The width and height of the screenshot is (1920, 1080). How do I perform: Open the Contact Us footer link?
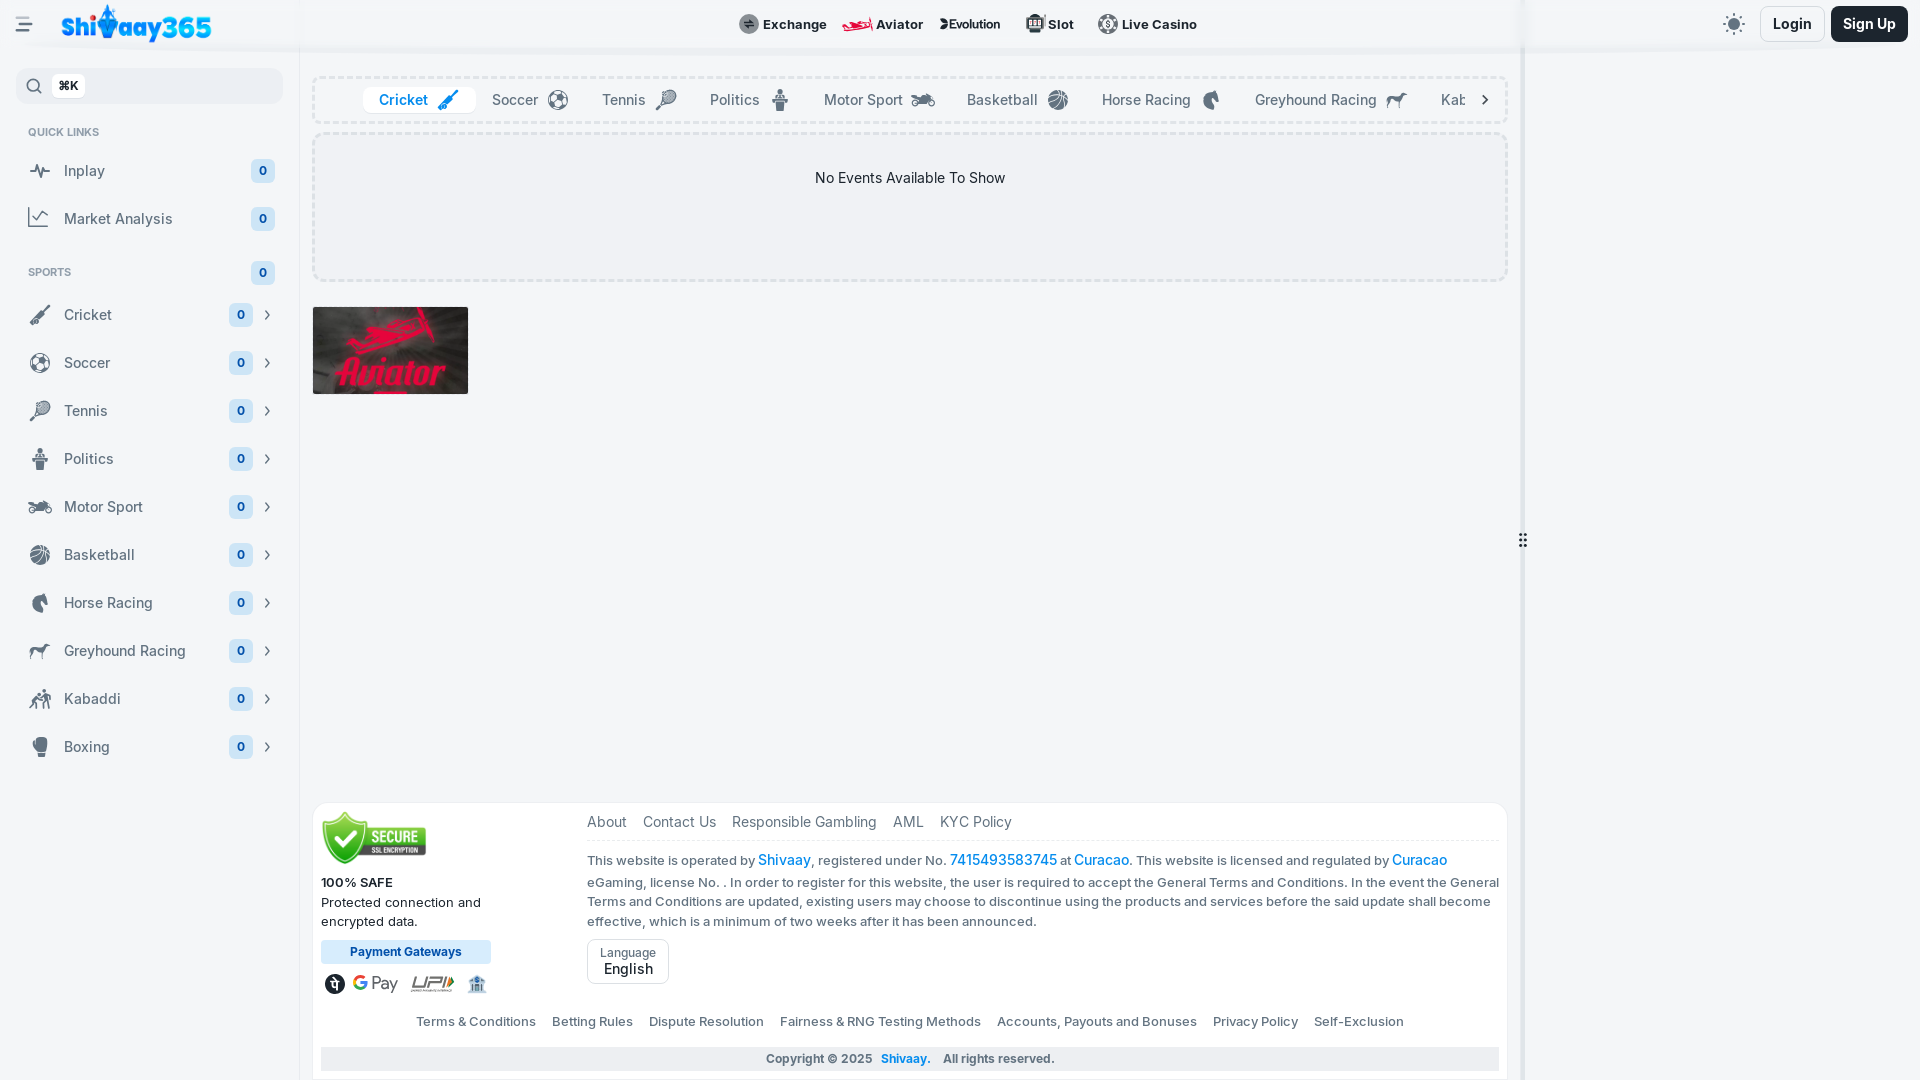tap(679, 822)
